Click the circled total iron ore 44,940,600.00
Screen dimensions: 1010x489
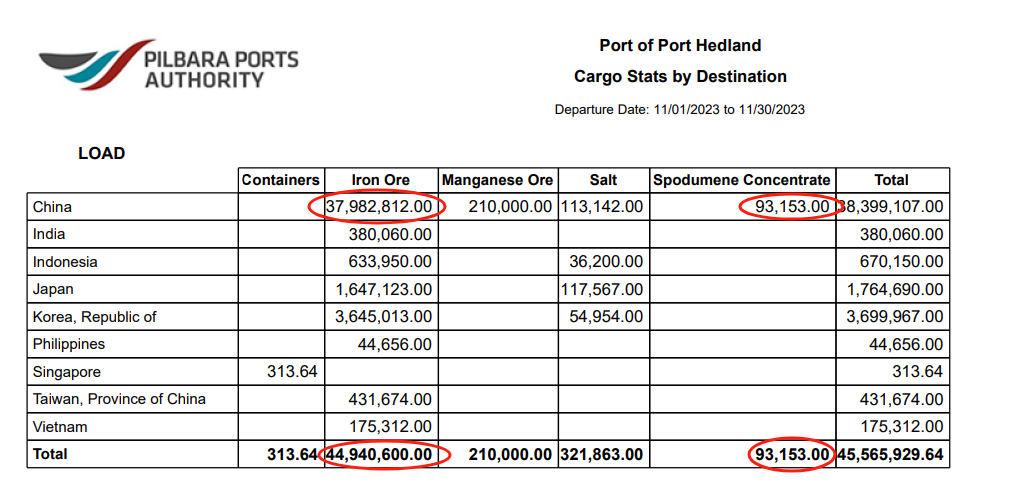(383, 454)
